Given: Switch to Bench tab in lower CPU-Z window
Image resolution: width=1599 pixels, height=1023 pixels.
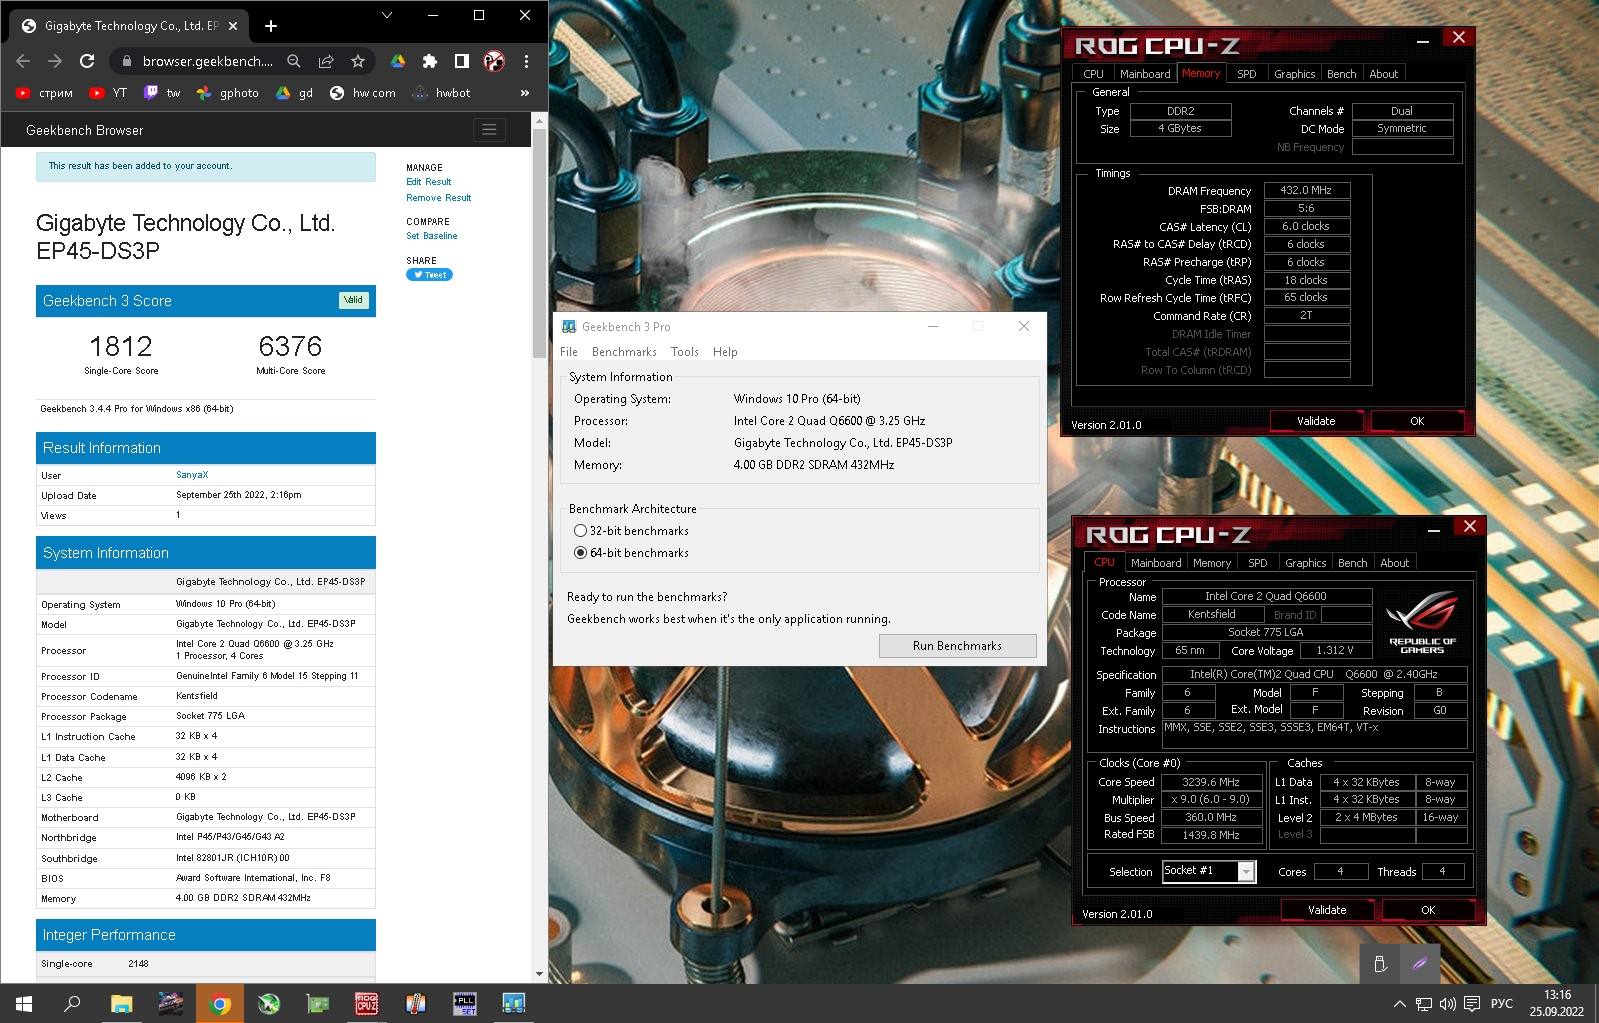Looking at the screenshot, I should pos(1353,563).
